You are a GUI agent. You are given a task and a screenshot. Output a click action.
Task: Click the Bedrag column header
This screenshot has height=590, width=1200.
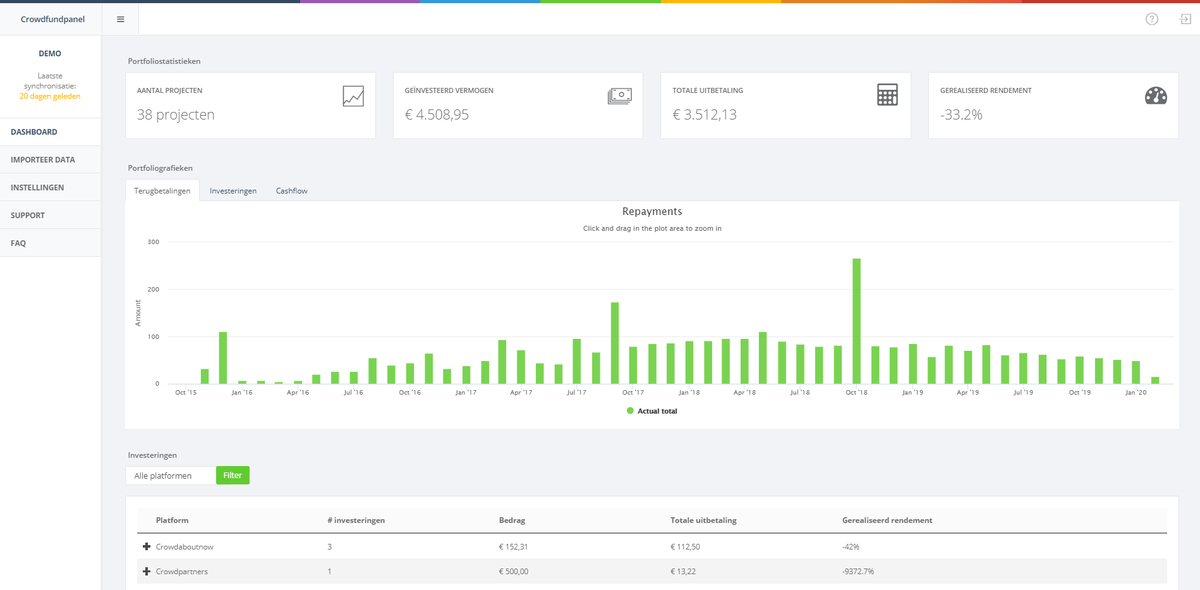pos(512,520)
